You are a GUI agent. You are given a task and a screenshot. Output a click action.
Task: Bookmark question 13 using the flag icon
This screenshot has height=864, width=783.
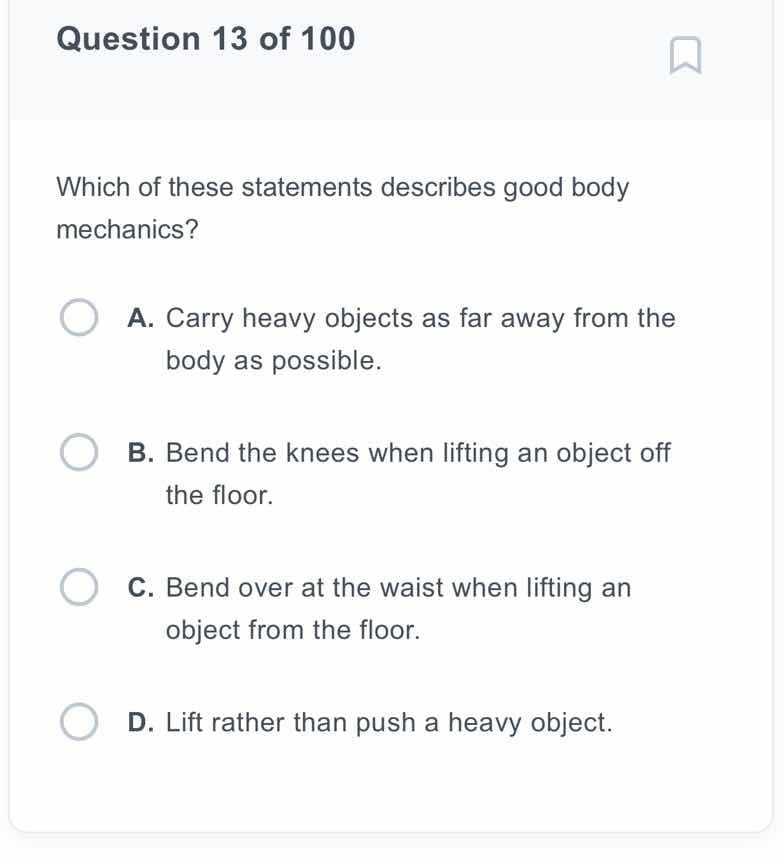[684, 57]
